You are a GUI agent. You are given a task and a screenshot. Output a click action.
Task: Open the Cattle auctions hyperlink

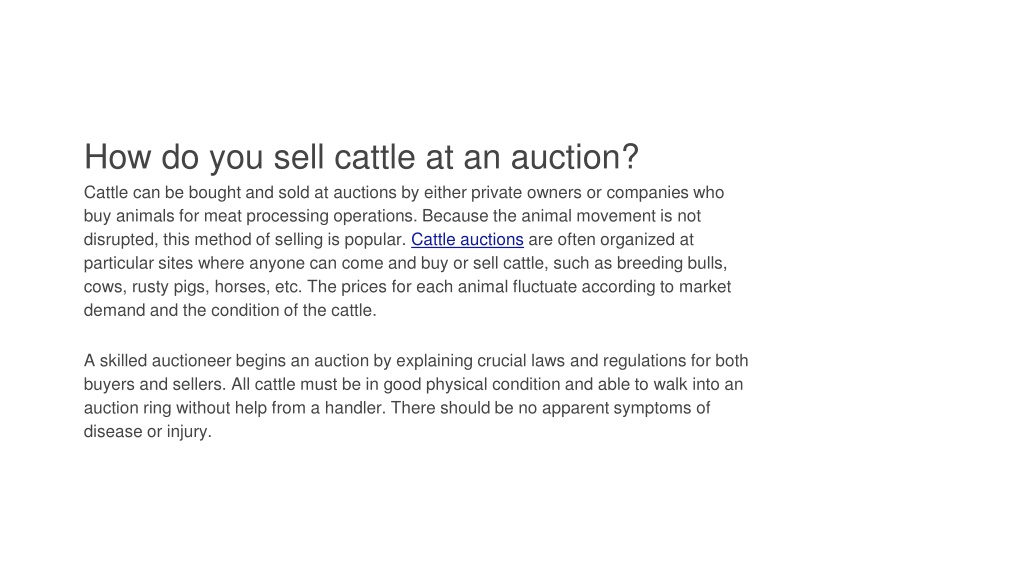(467, 240)
